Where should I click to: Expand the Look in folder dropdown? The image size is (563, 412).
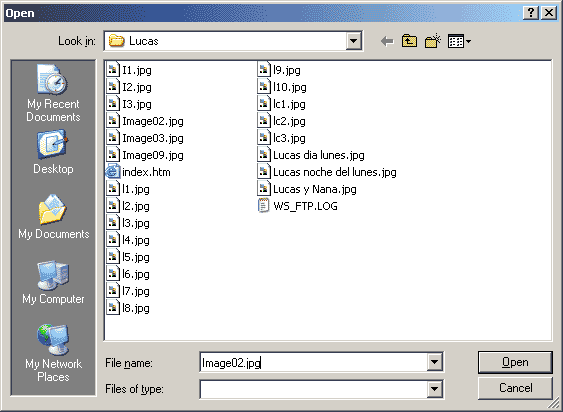tap(353, 41)
